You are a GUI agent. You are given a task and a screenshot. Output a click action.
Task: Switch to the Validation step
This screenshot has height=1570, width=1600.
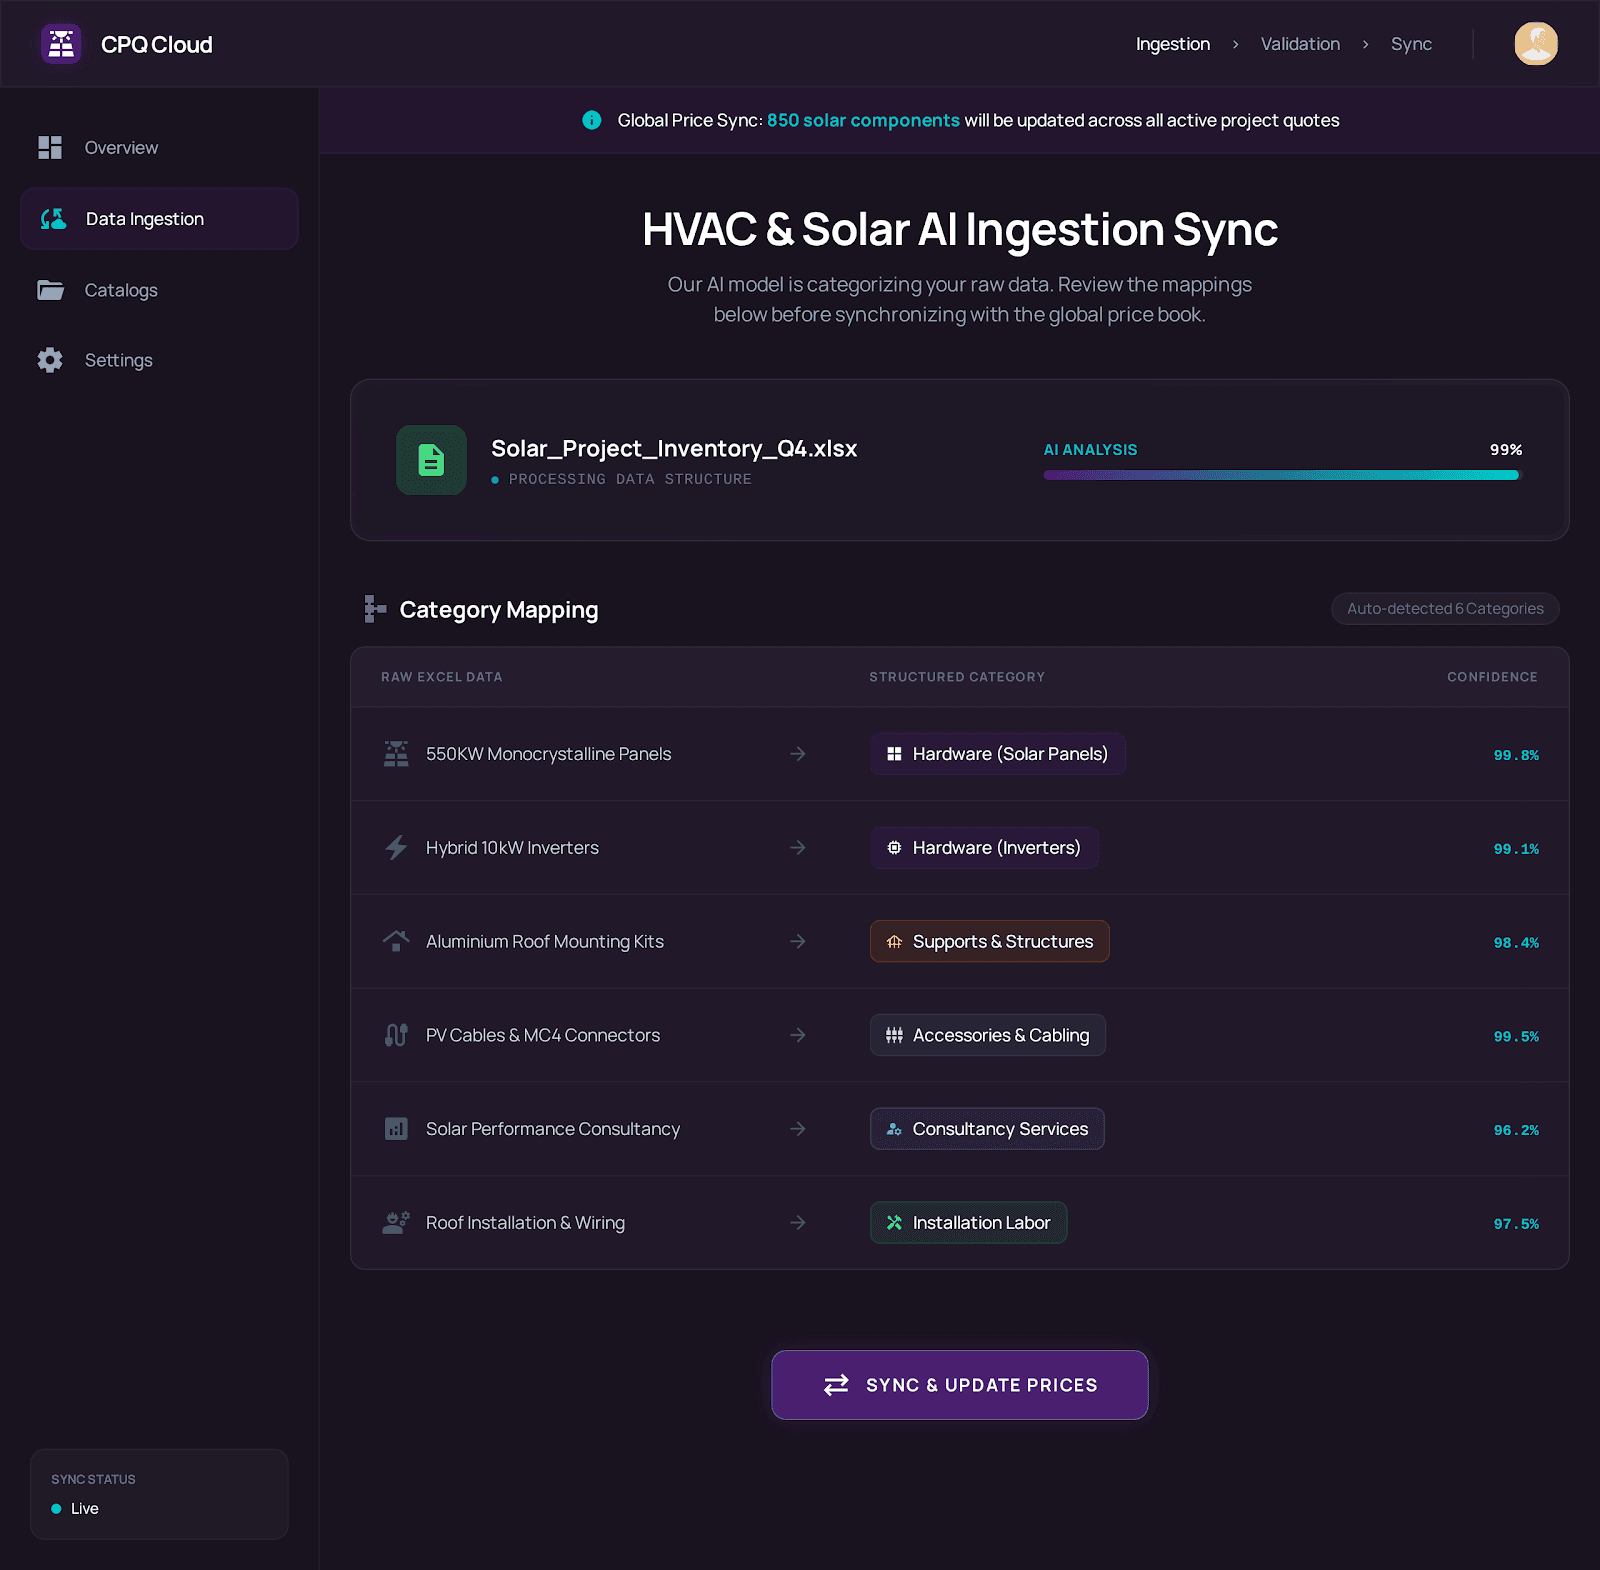pos(1300,44)
